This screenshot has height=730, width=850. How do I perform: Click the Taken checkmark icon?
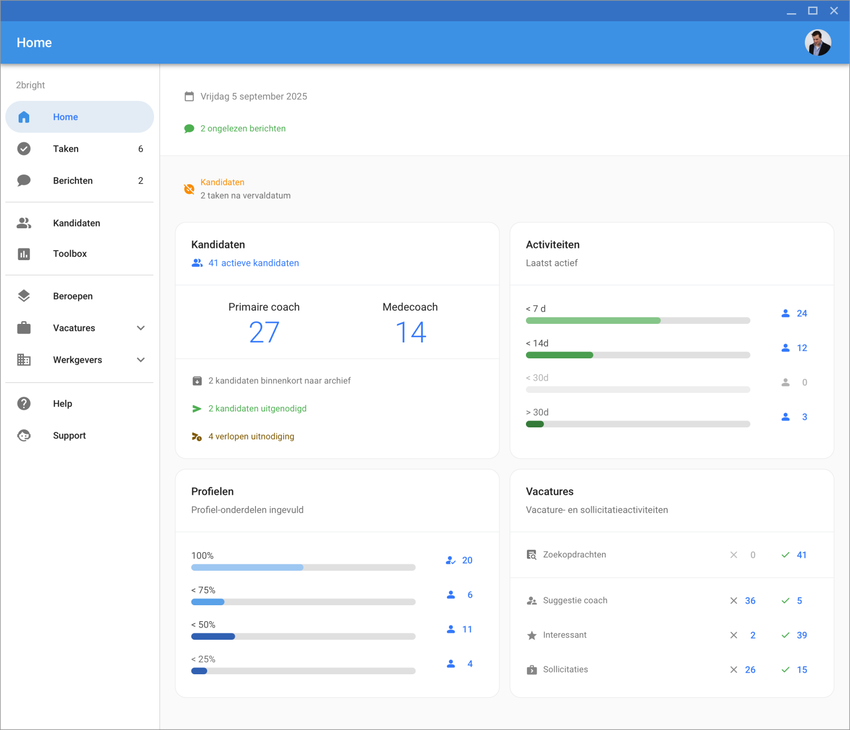coord(24,149)
